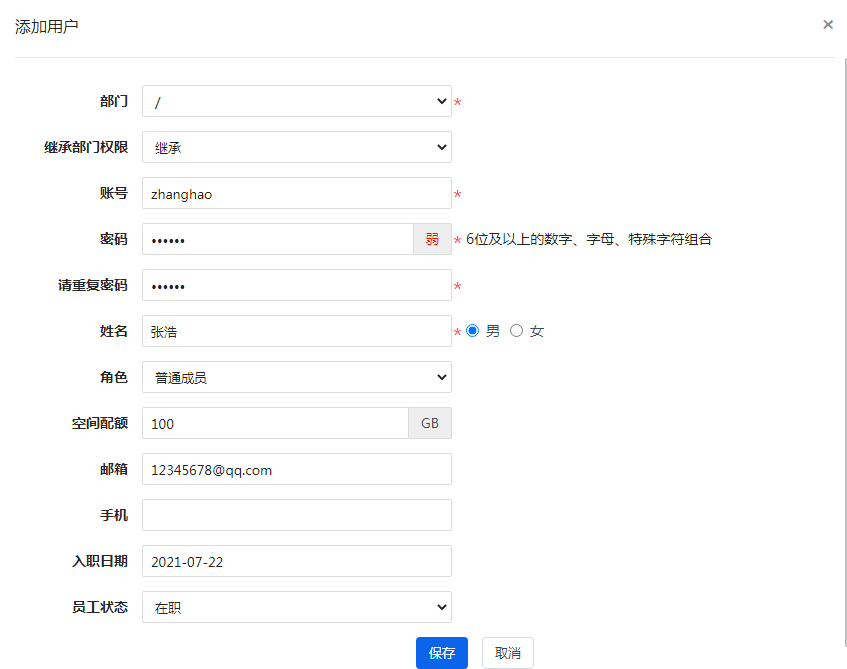Click the red 弱 password strength indicator
Viewport: 847px width, 669px height.
[432, 239]
